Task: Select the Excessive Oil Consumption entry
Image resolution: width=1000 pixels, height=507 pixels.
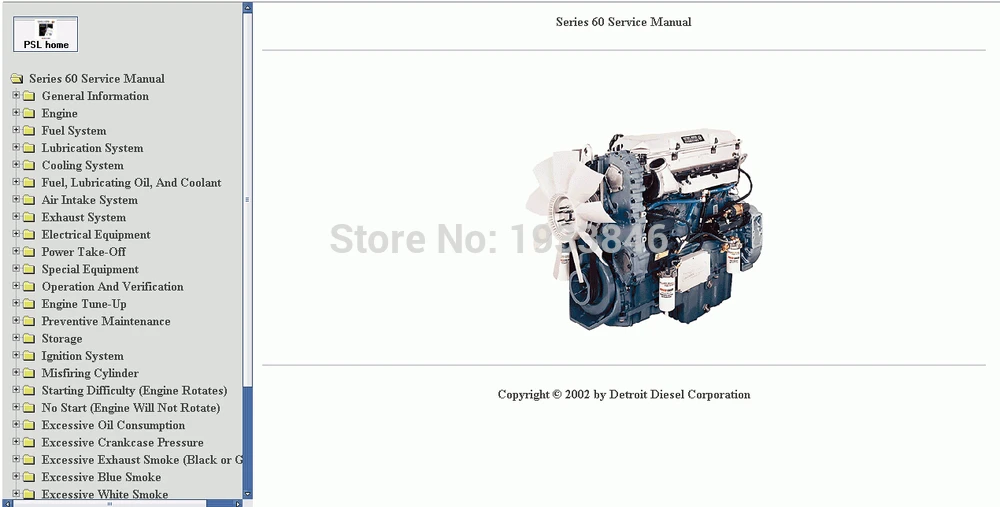Action: 113,425
